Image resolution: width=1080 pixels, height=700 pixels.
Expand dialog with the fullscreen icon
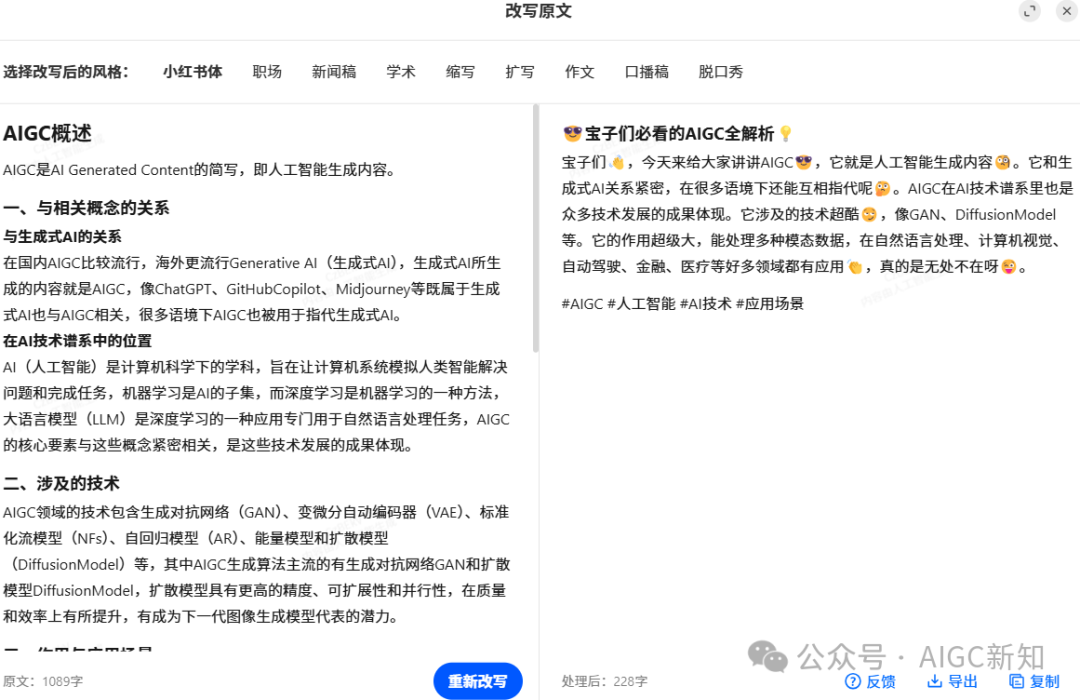(1030, 11)
